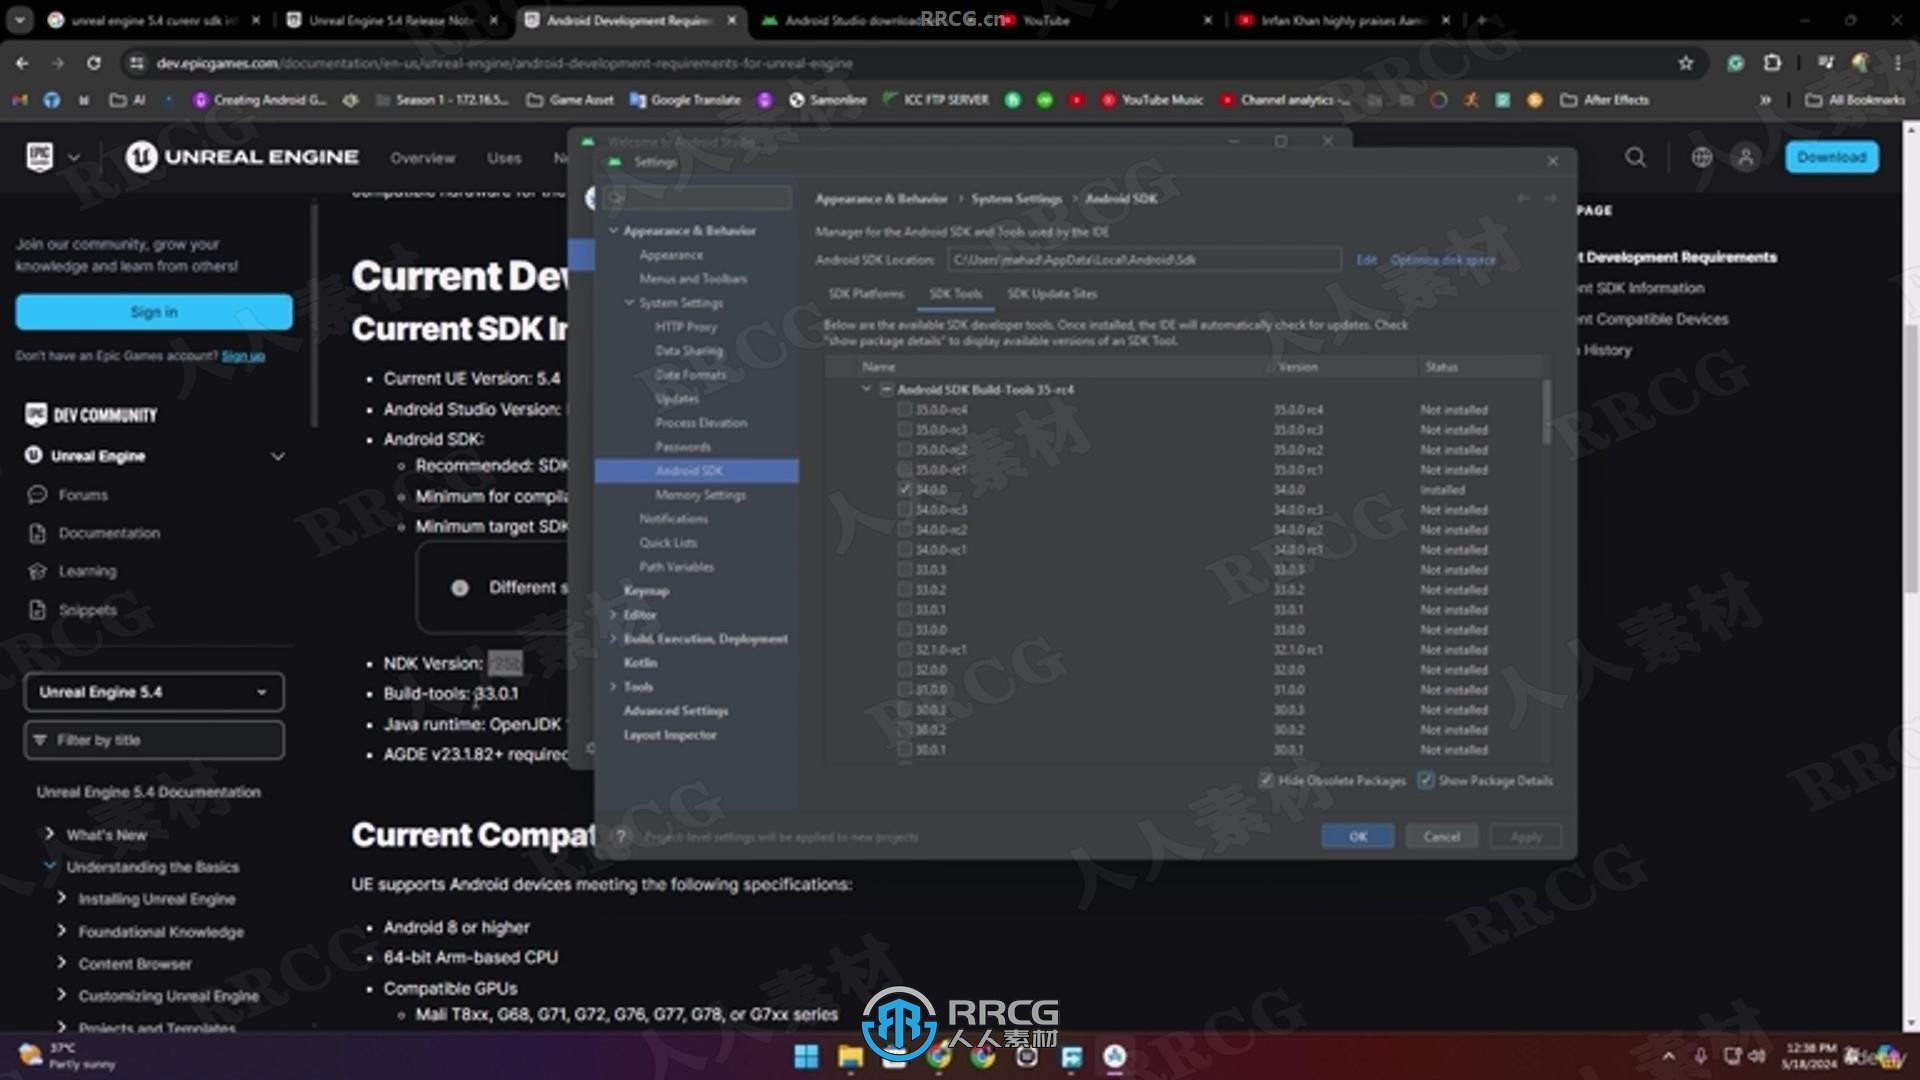Reload the page in Chrome
This screenshot has height=1080, width=1920.
93,63
